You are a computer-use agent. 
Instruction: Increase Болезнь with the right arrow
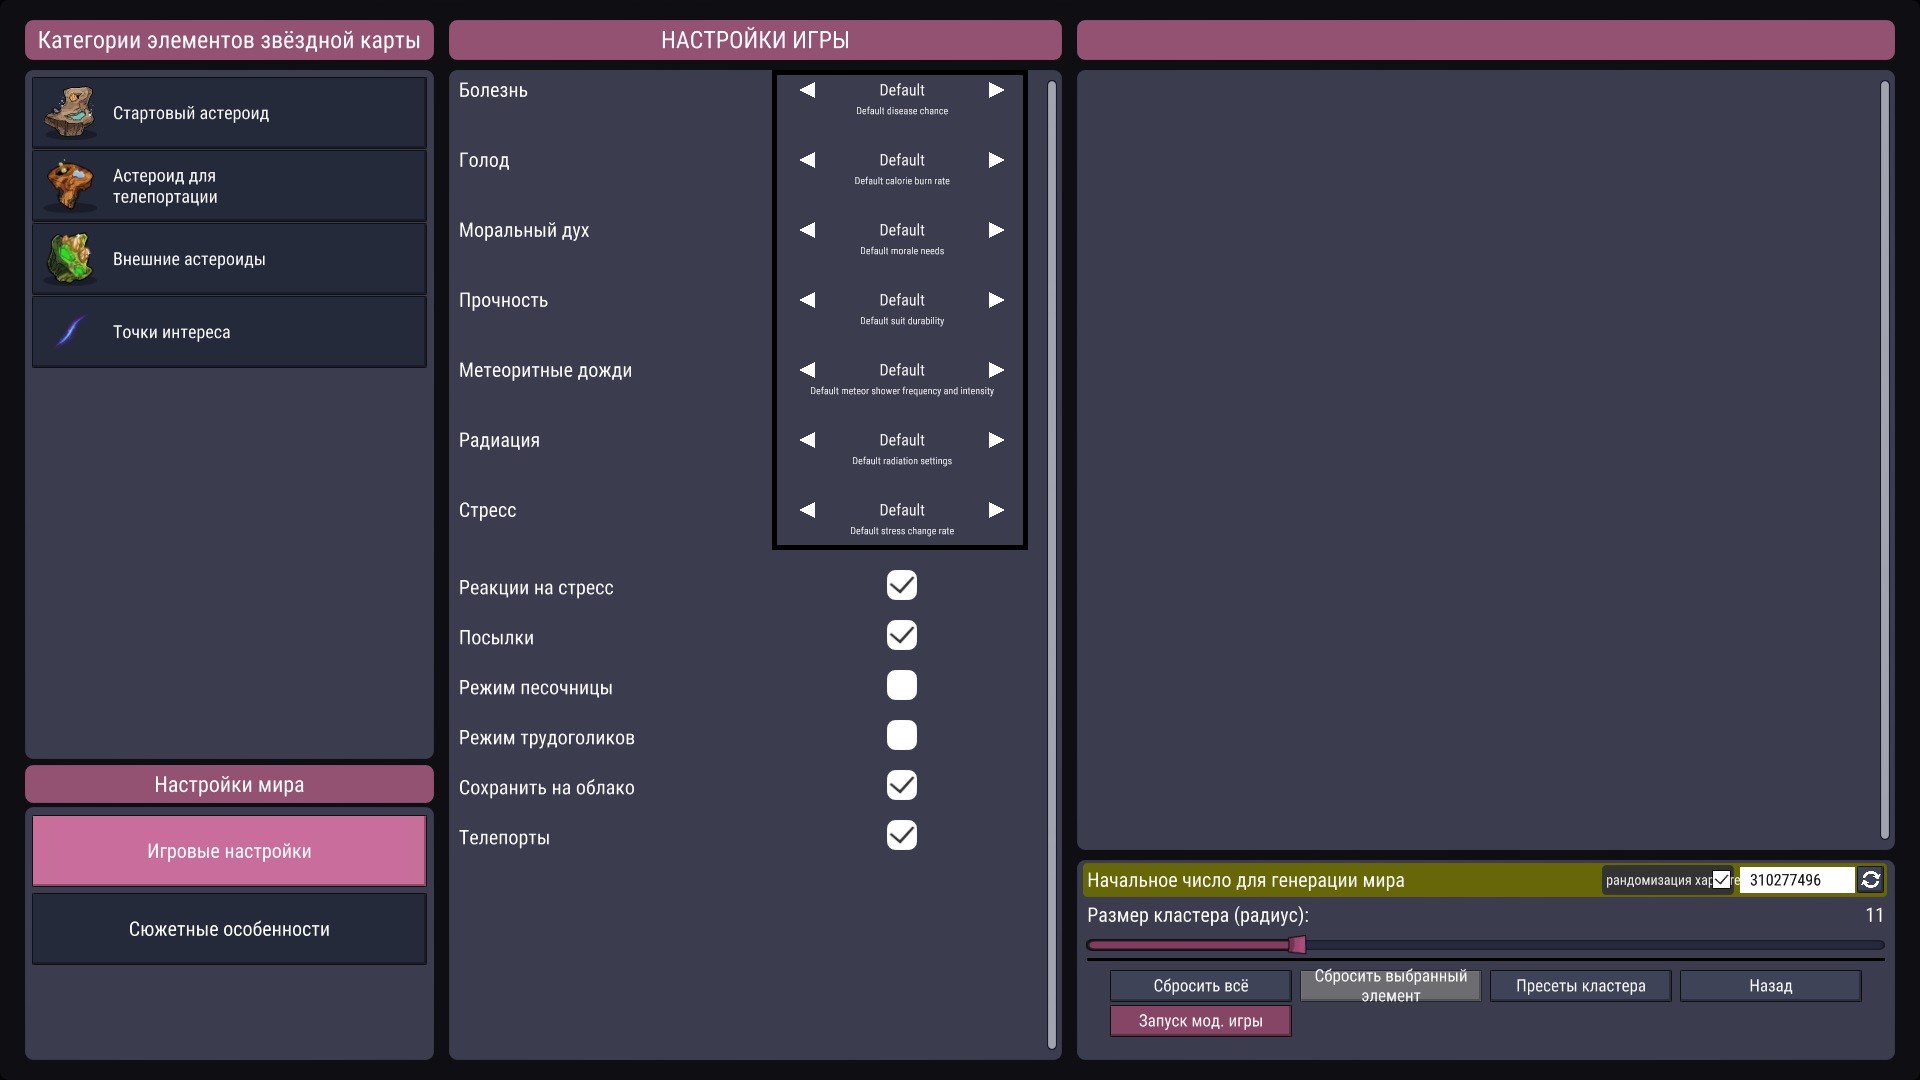point(996,89)
